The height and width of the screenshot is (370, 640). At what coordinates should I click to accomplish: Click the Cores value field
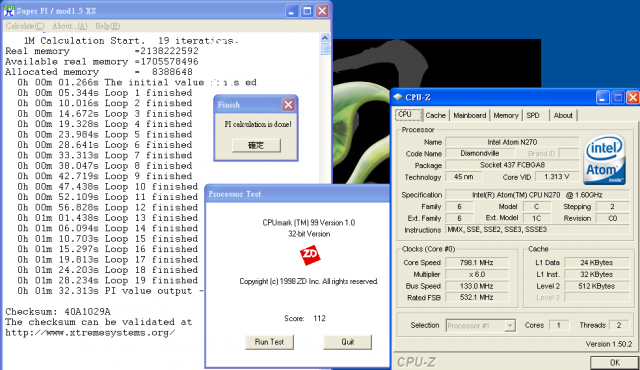(559, 325)
